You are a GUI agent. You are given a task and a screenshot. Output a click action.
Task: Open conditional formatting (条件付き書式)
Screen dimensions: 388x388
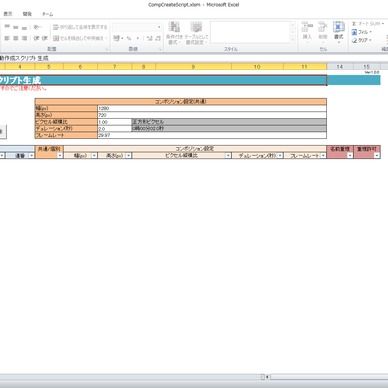[174, 33]
